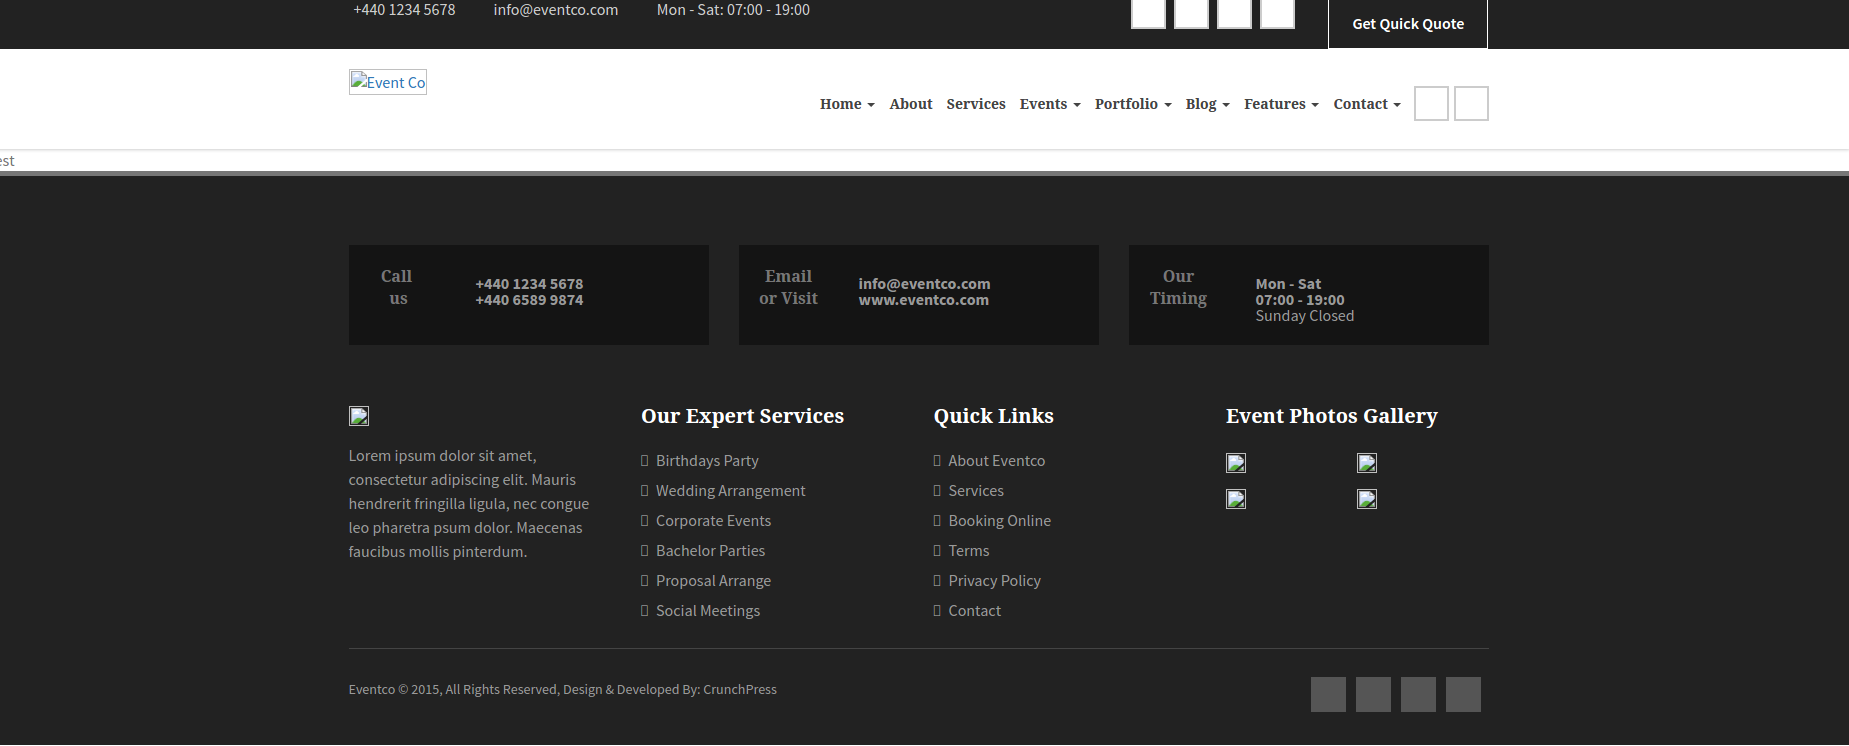This screenshot has height=746, width=1849.
Task: Click the Mon - Sat text in the Our Timing box
Action: tap(1288, 284)
